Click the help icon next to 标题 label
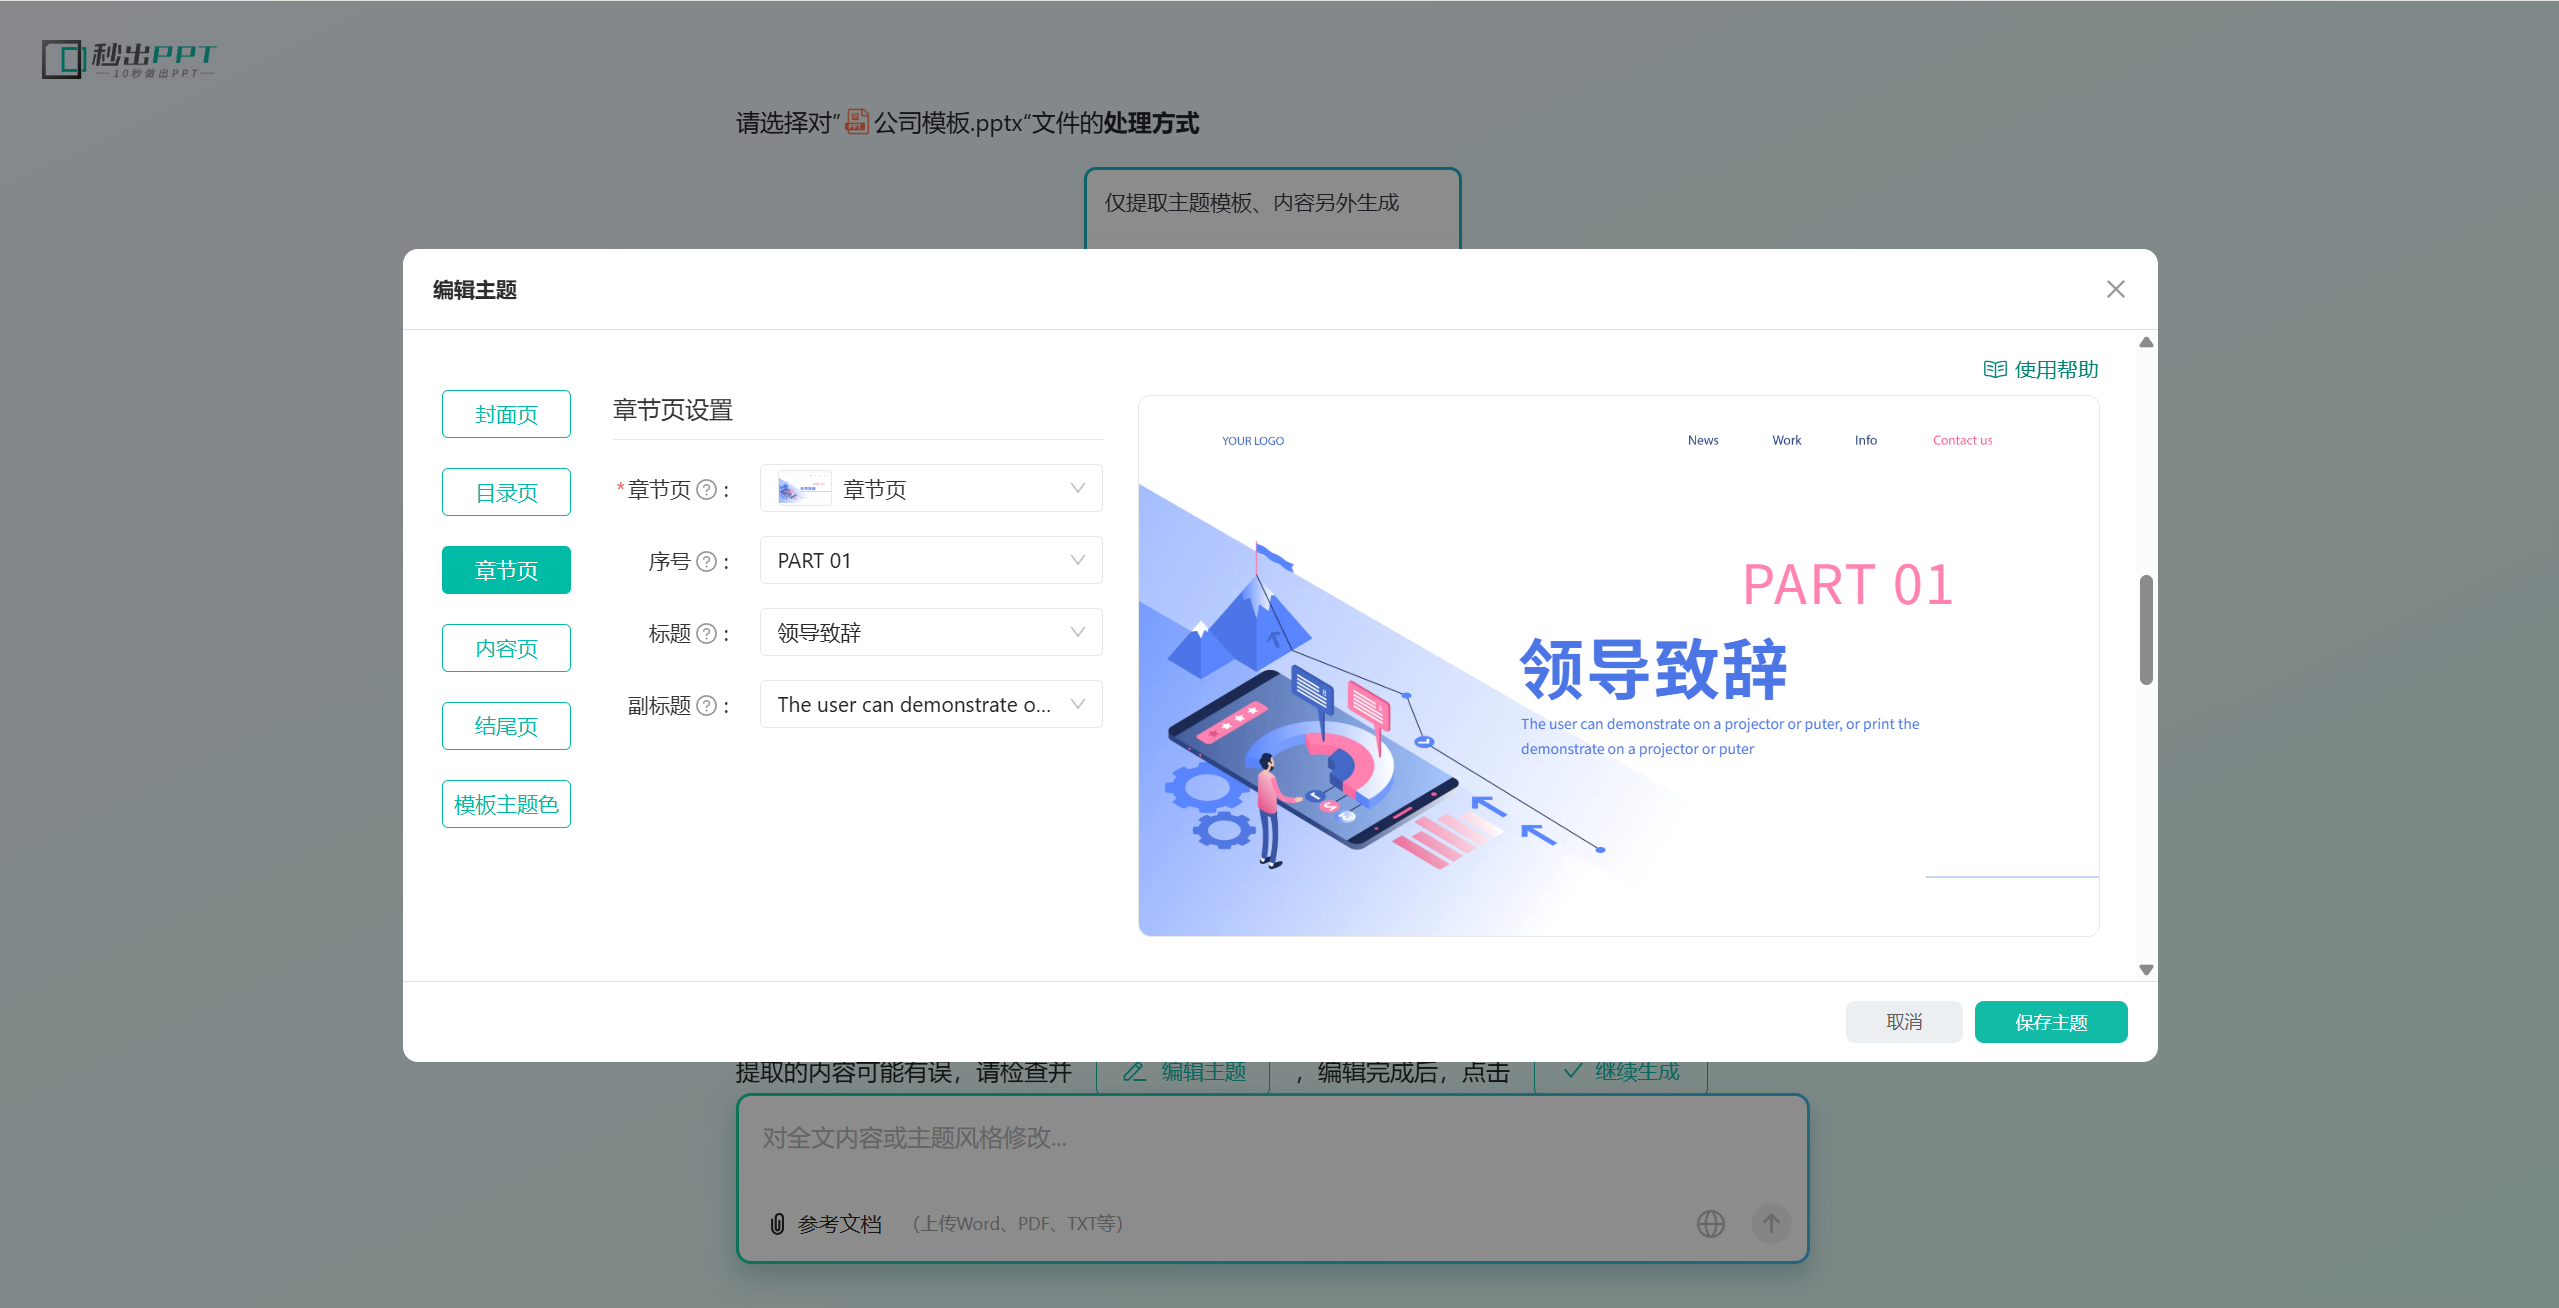The image size is (2559, 1308). 706,634
